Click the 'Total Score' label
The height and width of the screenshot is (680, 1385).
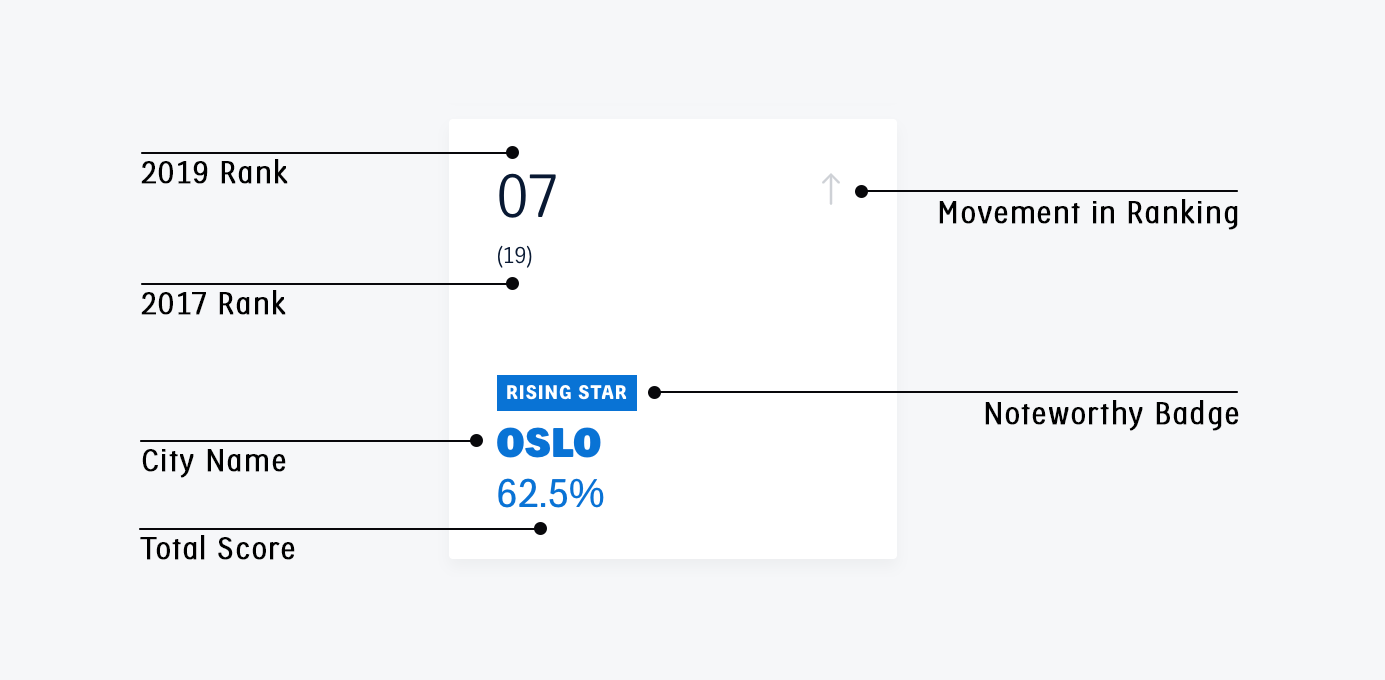coord(218,548)
